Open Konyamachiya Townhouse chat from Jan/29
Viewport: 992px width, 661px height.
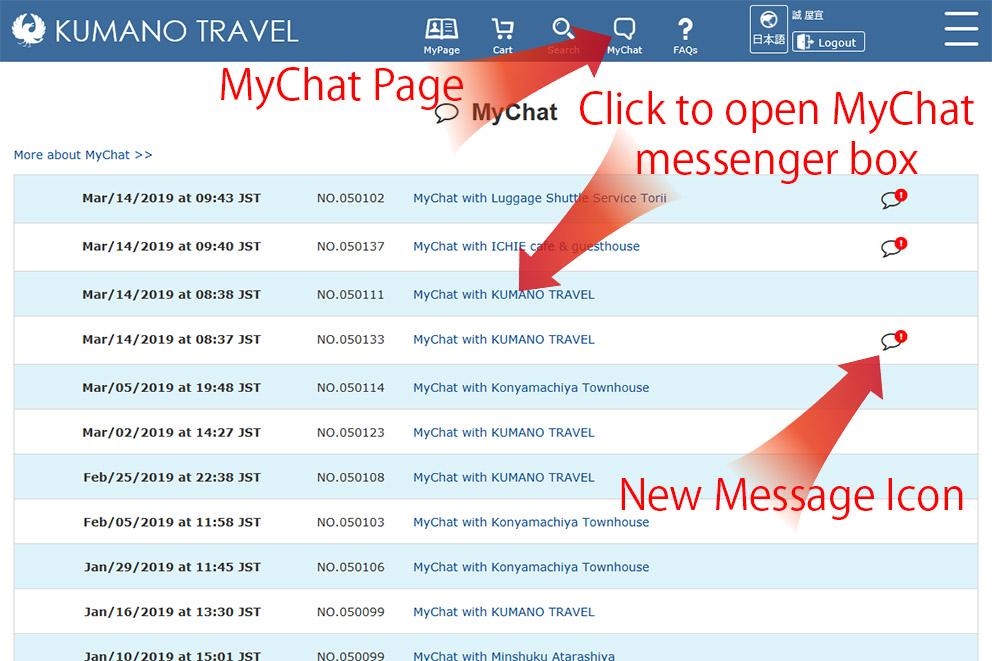pyautogui.click(x=531, y=567)
